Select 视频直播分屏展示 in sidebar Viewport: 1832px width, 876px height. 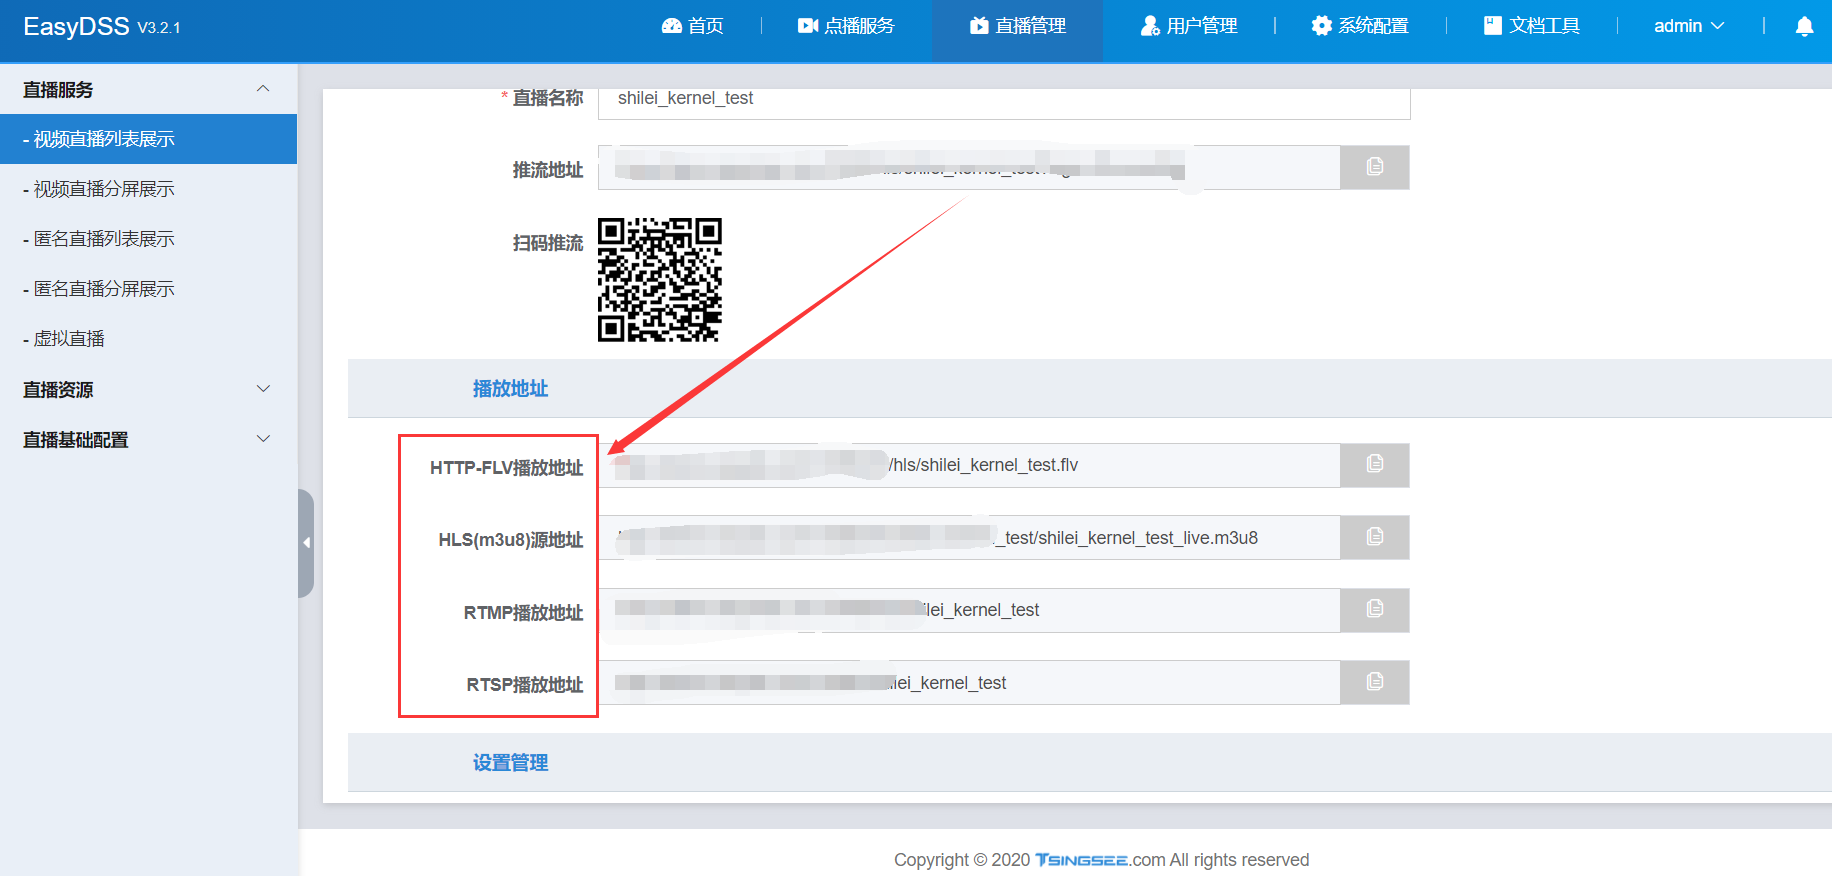click(x=148, y=189)
